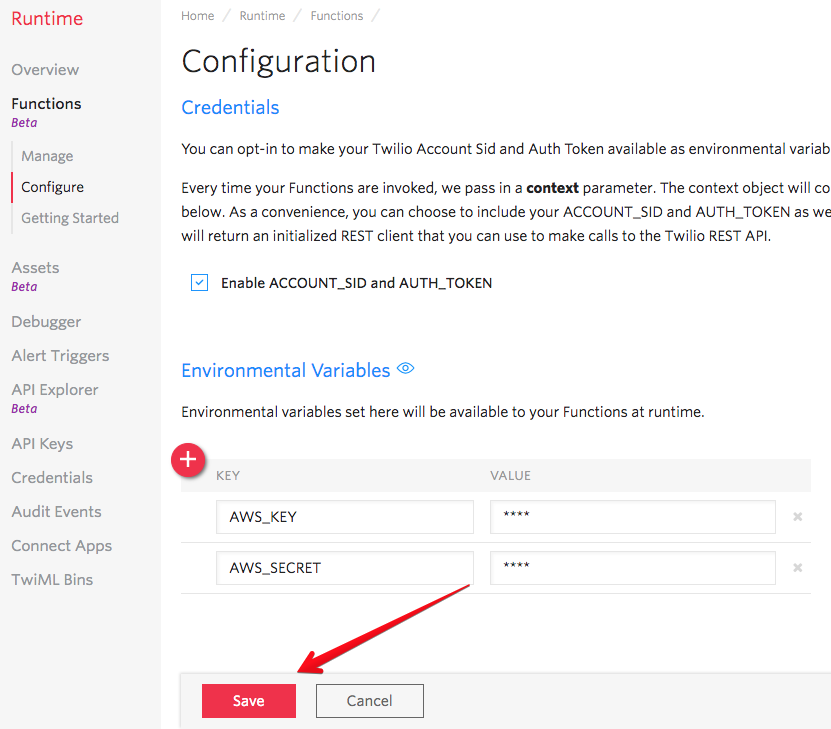Click the Credentials section heading
This screenshot has height=729, width=831.
coord(230,108)
